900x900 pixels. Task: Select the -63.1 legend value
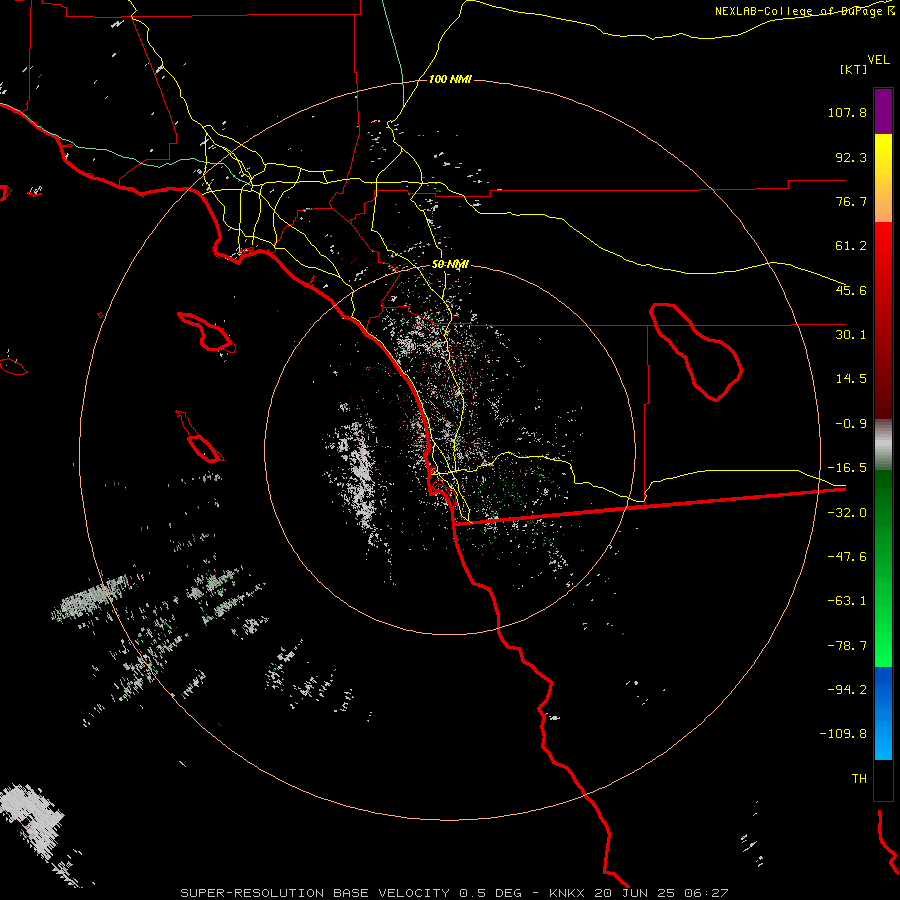[x=847, y=601]
